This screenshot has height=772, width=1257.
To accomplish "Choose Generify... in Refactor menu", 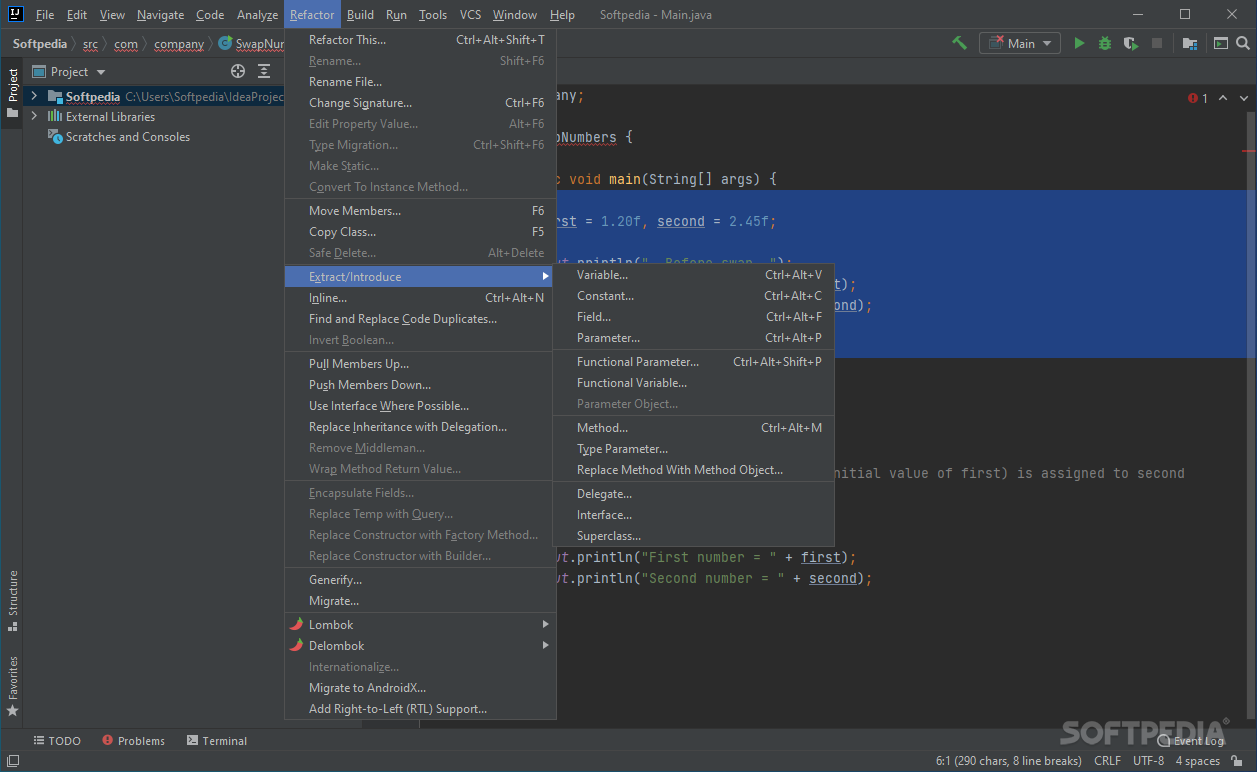I will click(x=420, y=580).
